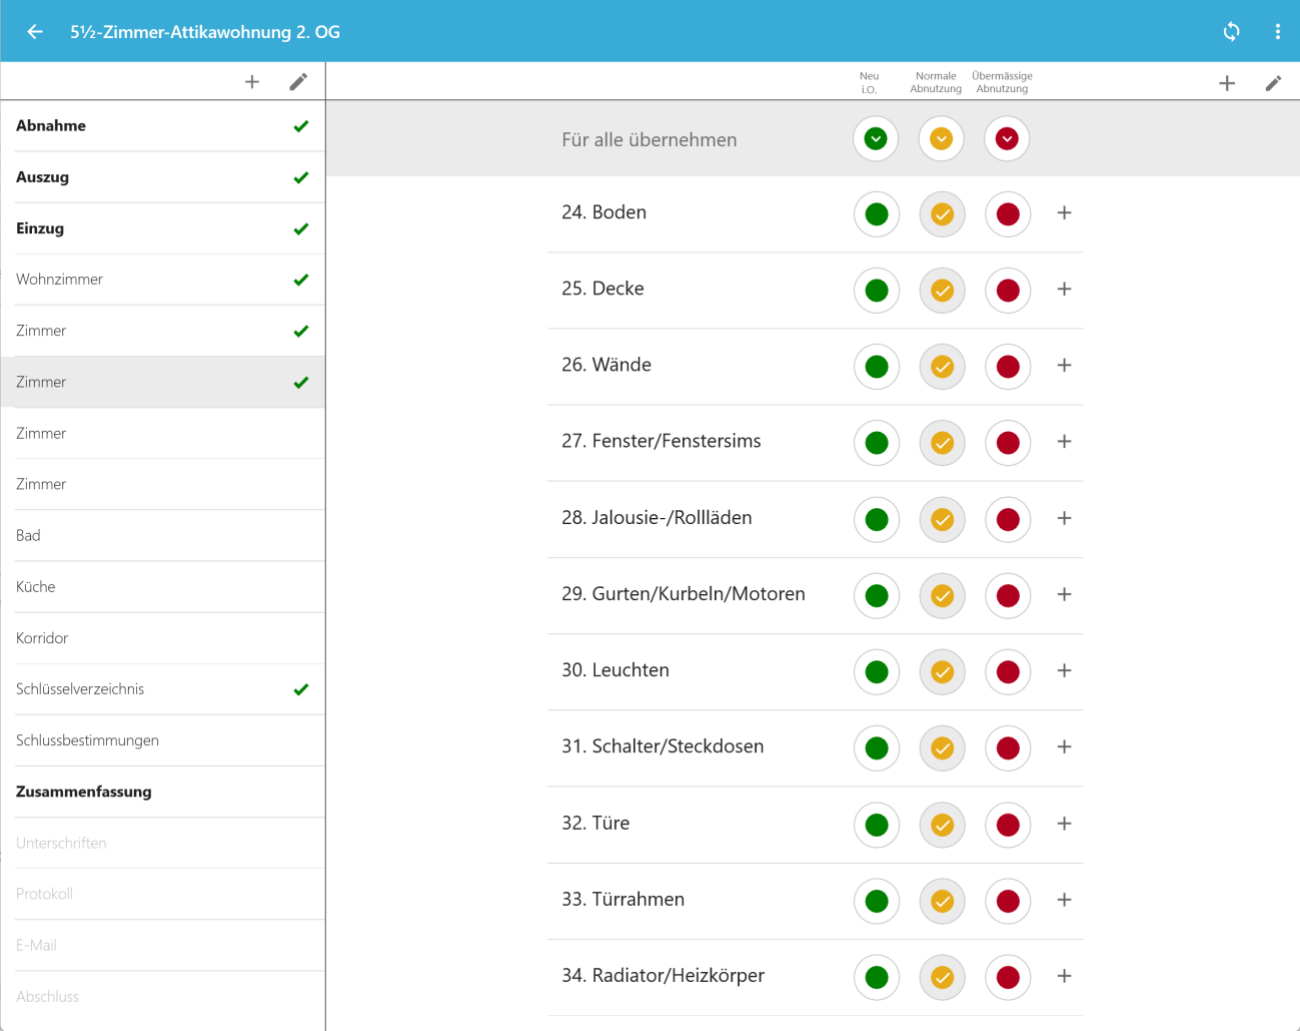
Task: Add a note to 24. Boden
Action: 1064,213
